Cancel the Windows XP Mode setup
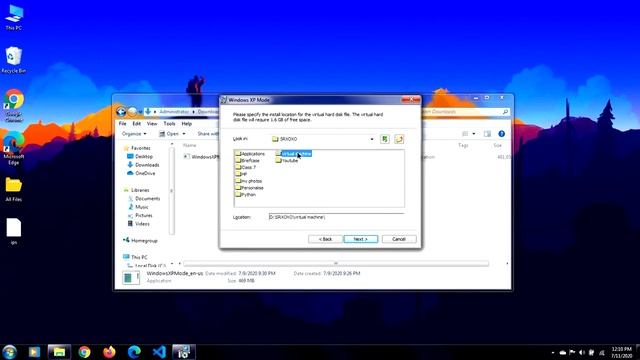Screen dimensions: 640x360 (399, 239)
